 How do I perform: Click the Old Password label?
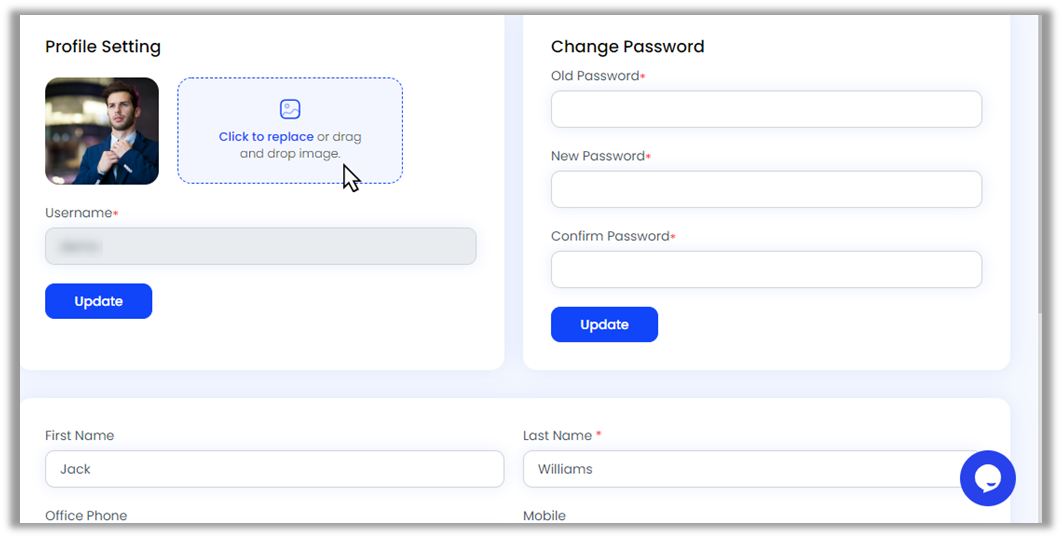(x=594, y=76)
